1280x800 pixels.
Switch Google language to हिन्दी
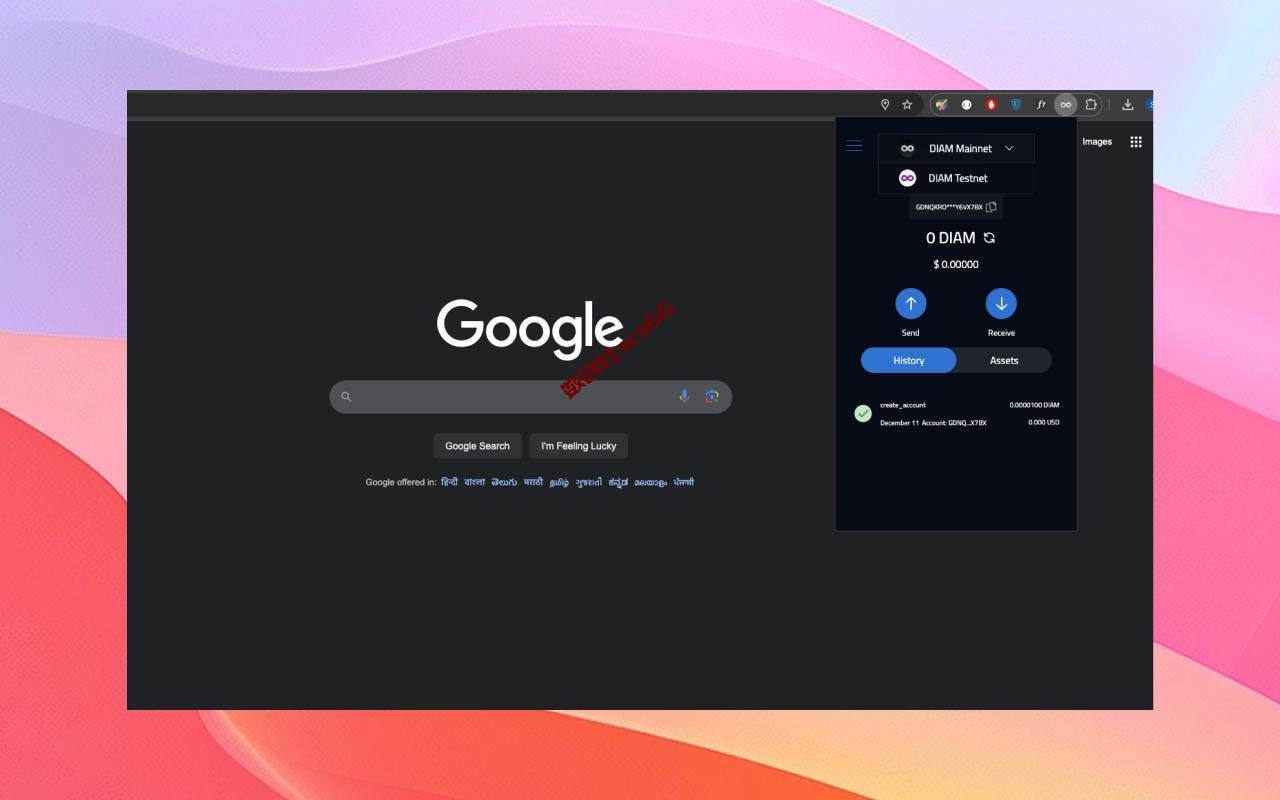point(449,482)
